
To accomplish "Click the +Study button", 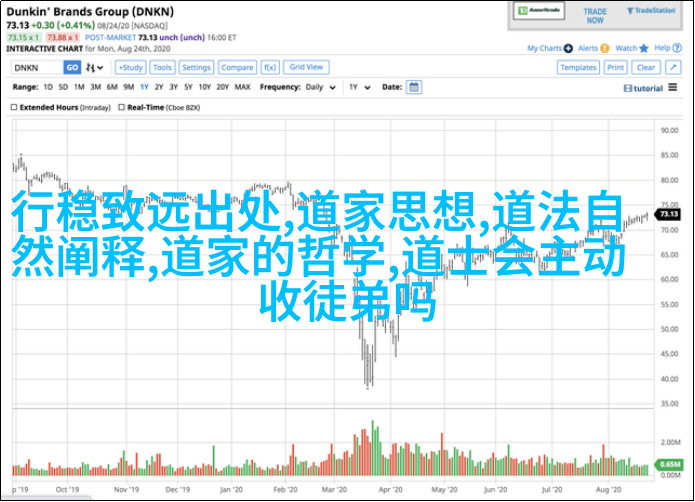I will [x=131, y=68].
